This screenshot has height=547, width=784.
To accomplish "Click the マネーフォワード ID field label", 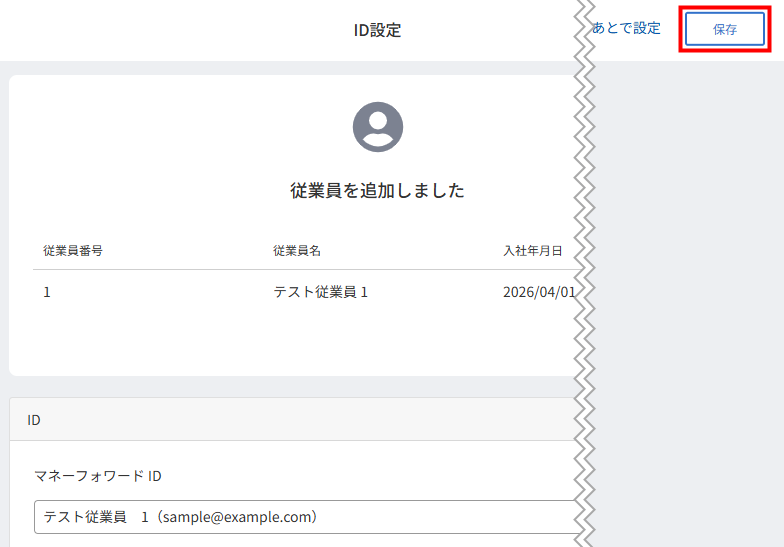I will (98, 476).
